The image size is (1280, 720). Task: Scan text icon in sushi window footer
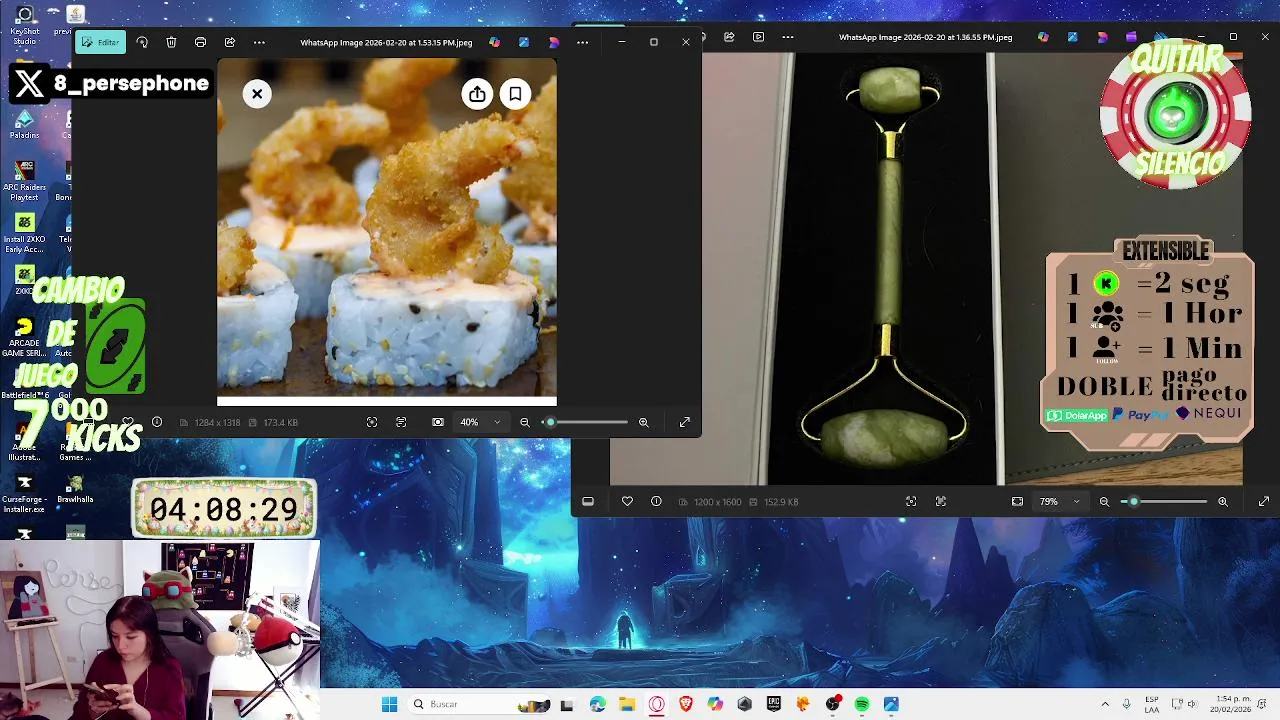click(x=401, y=422)
